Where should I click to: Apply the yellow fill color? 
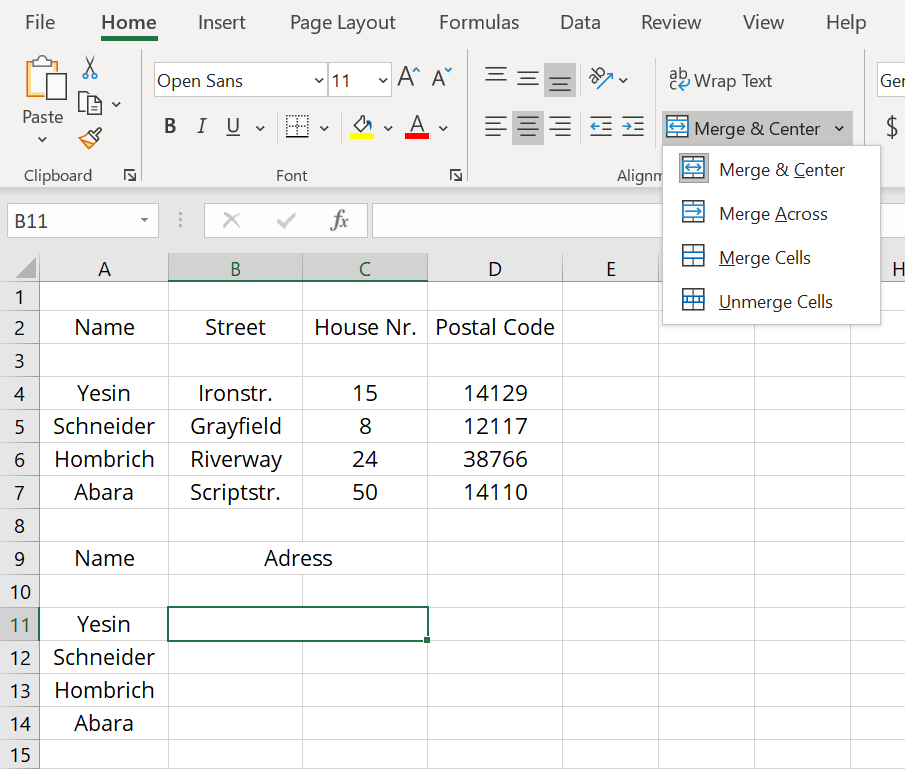click(362, 127)
